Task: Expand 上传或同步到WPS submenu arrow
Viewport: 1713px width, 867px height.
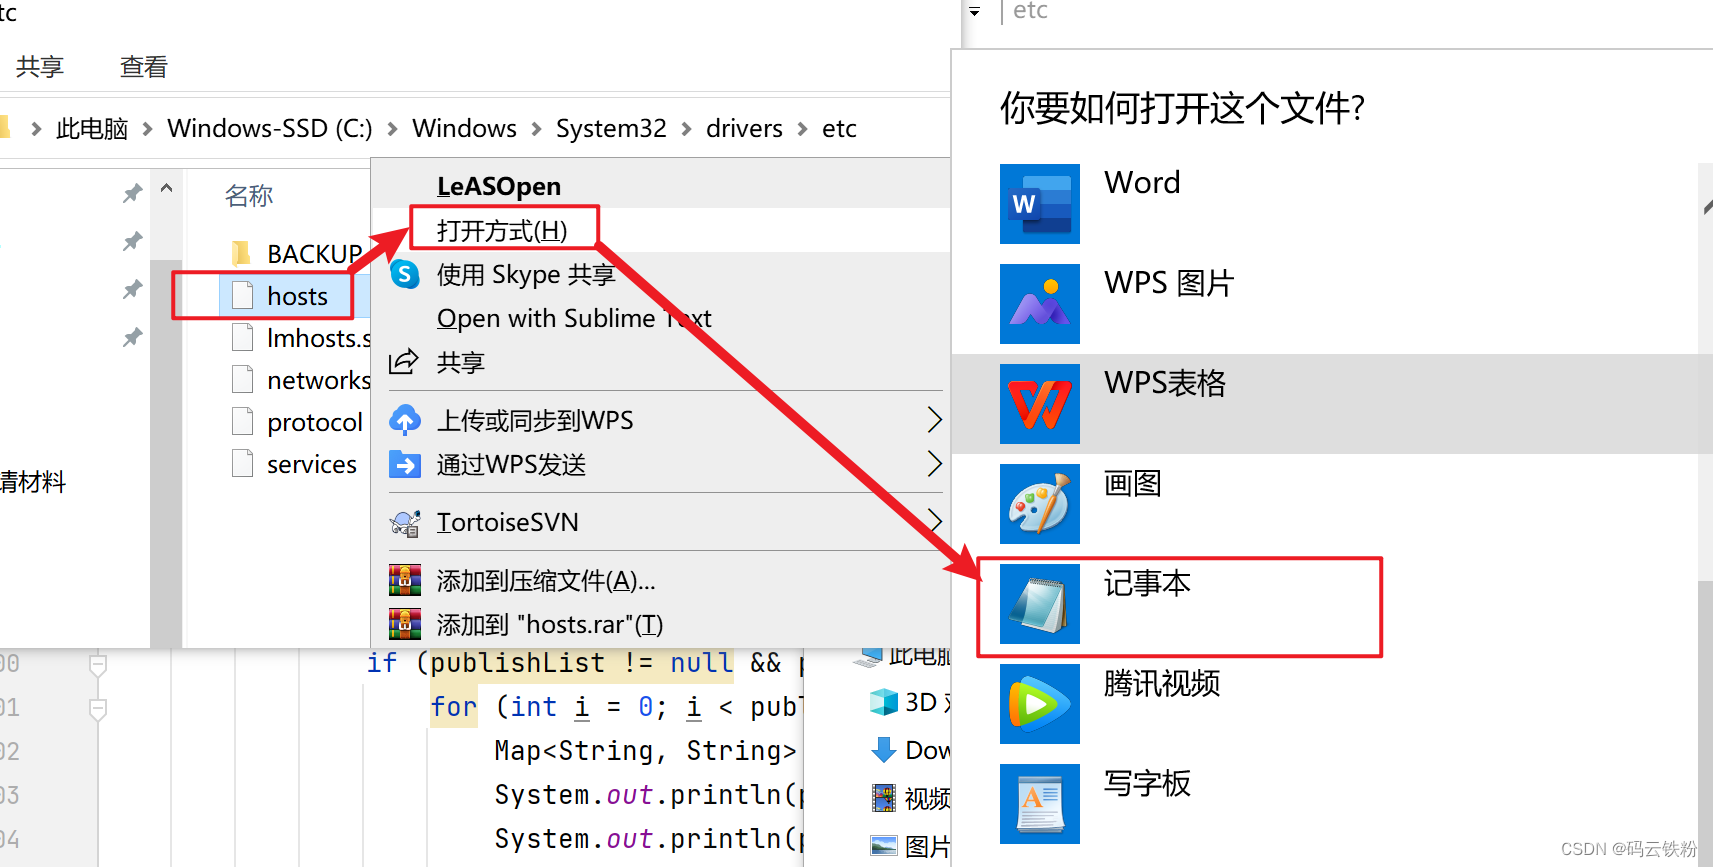Action: (934, 420)
